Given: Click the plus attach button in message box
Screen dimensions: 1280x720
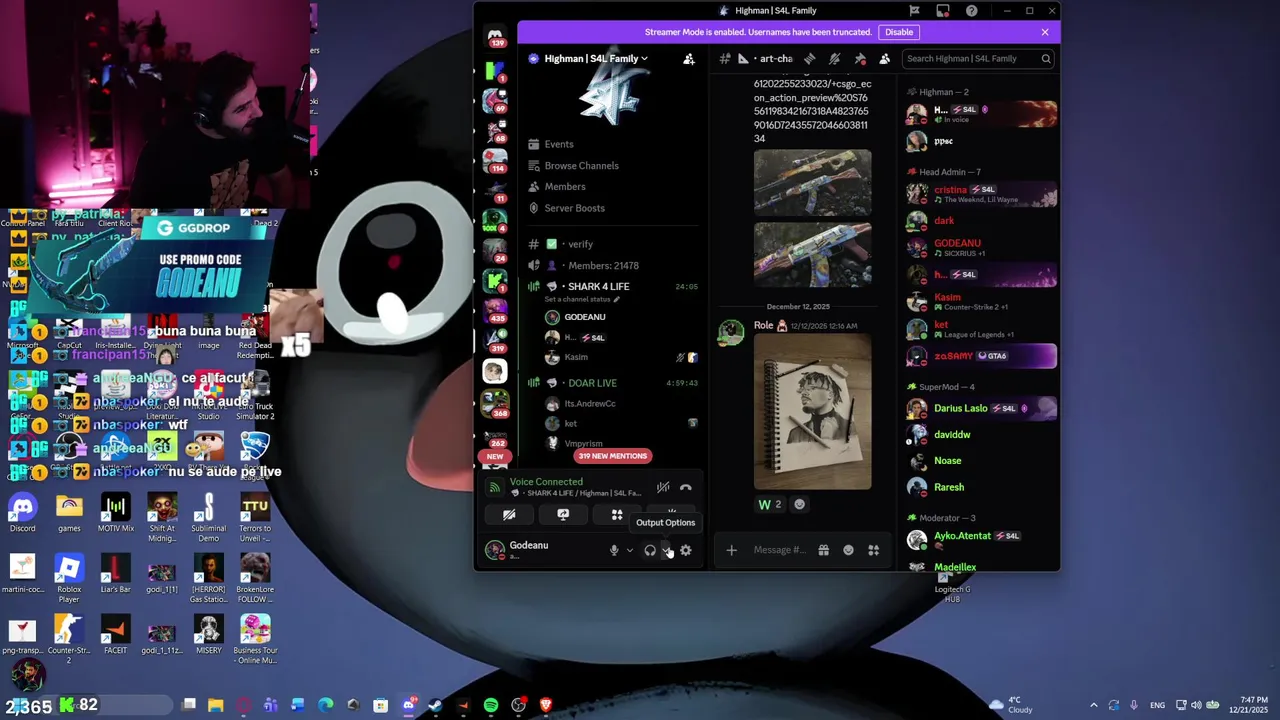Looking at the screenshot, I should (731, 550).
